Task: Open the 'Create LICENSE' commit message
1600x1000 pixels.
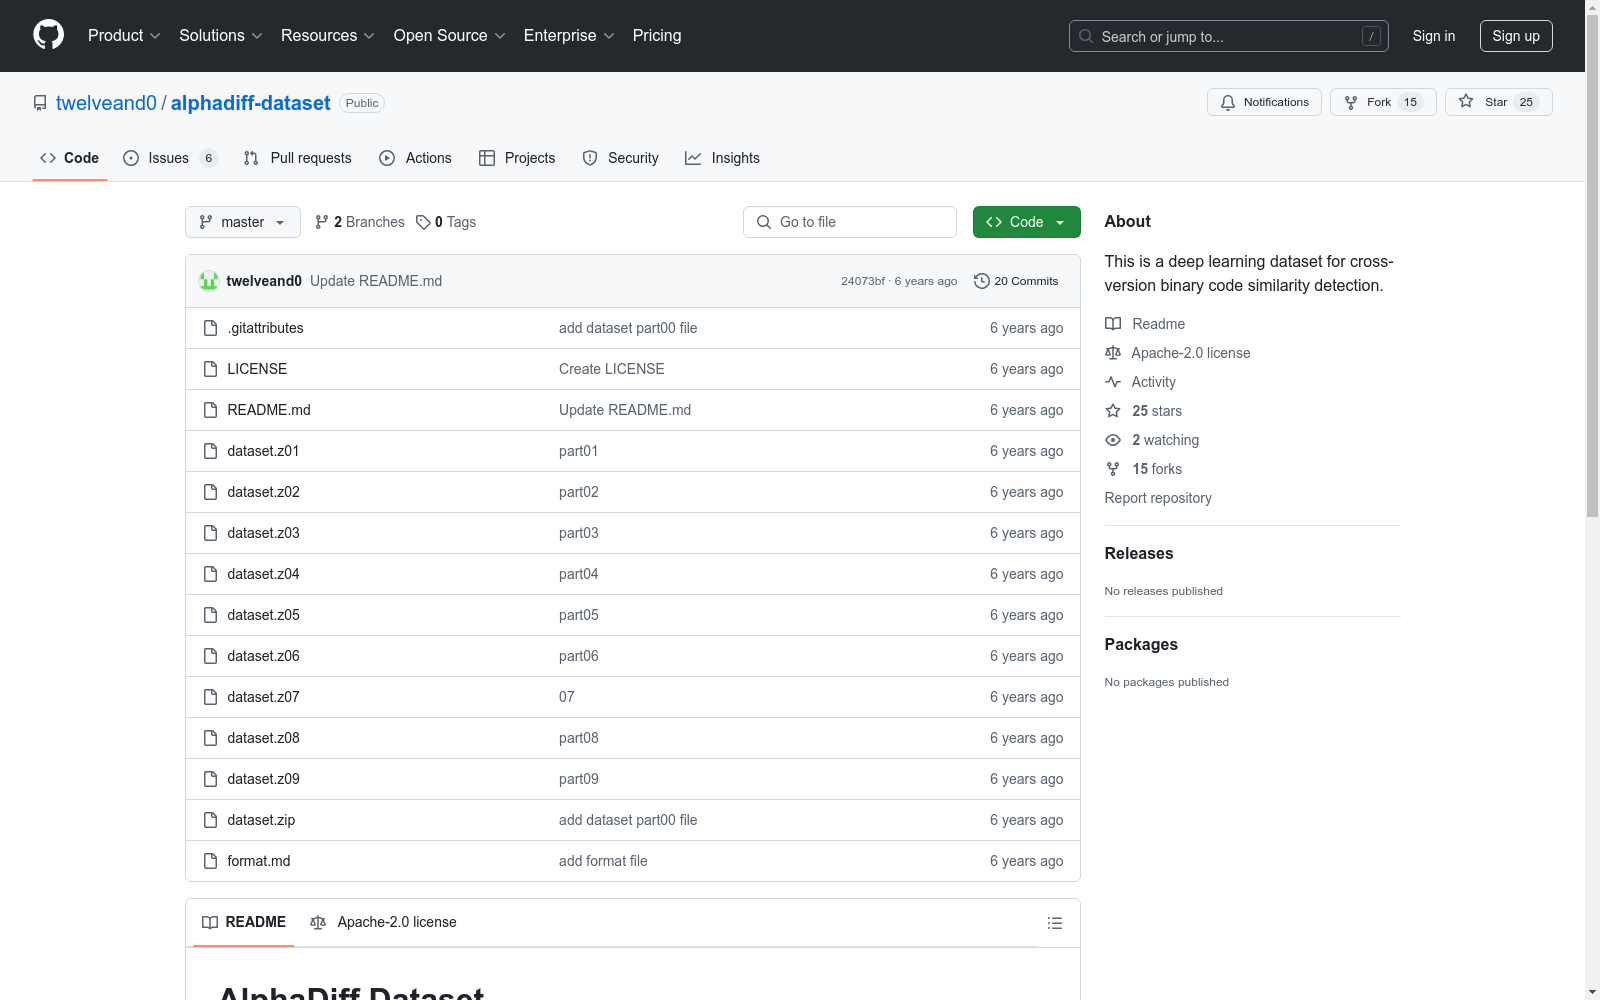Action: 611,369
